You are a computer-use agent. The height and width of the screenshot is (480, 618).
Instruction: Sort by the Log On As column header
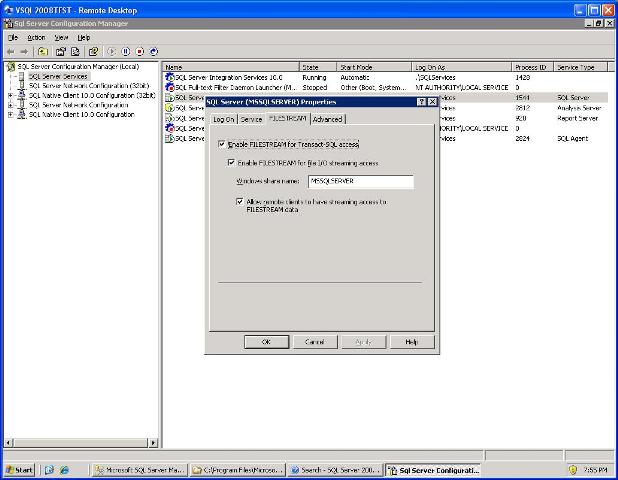point(462,67)
